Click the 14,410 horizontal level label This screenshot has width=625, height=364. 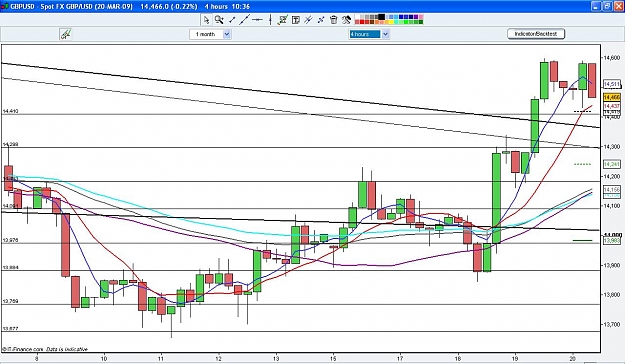tap(10, 111)
